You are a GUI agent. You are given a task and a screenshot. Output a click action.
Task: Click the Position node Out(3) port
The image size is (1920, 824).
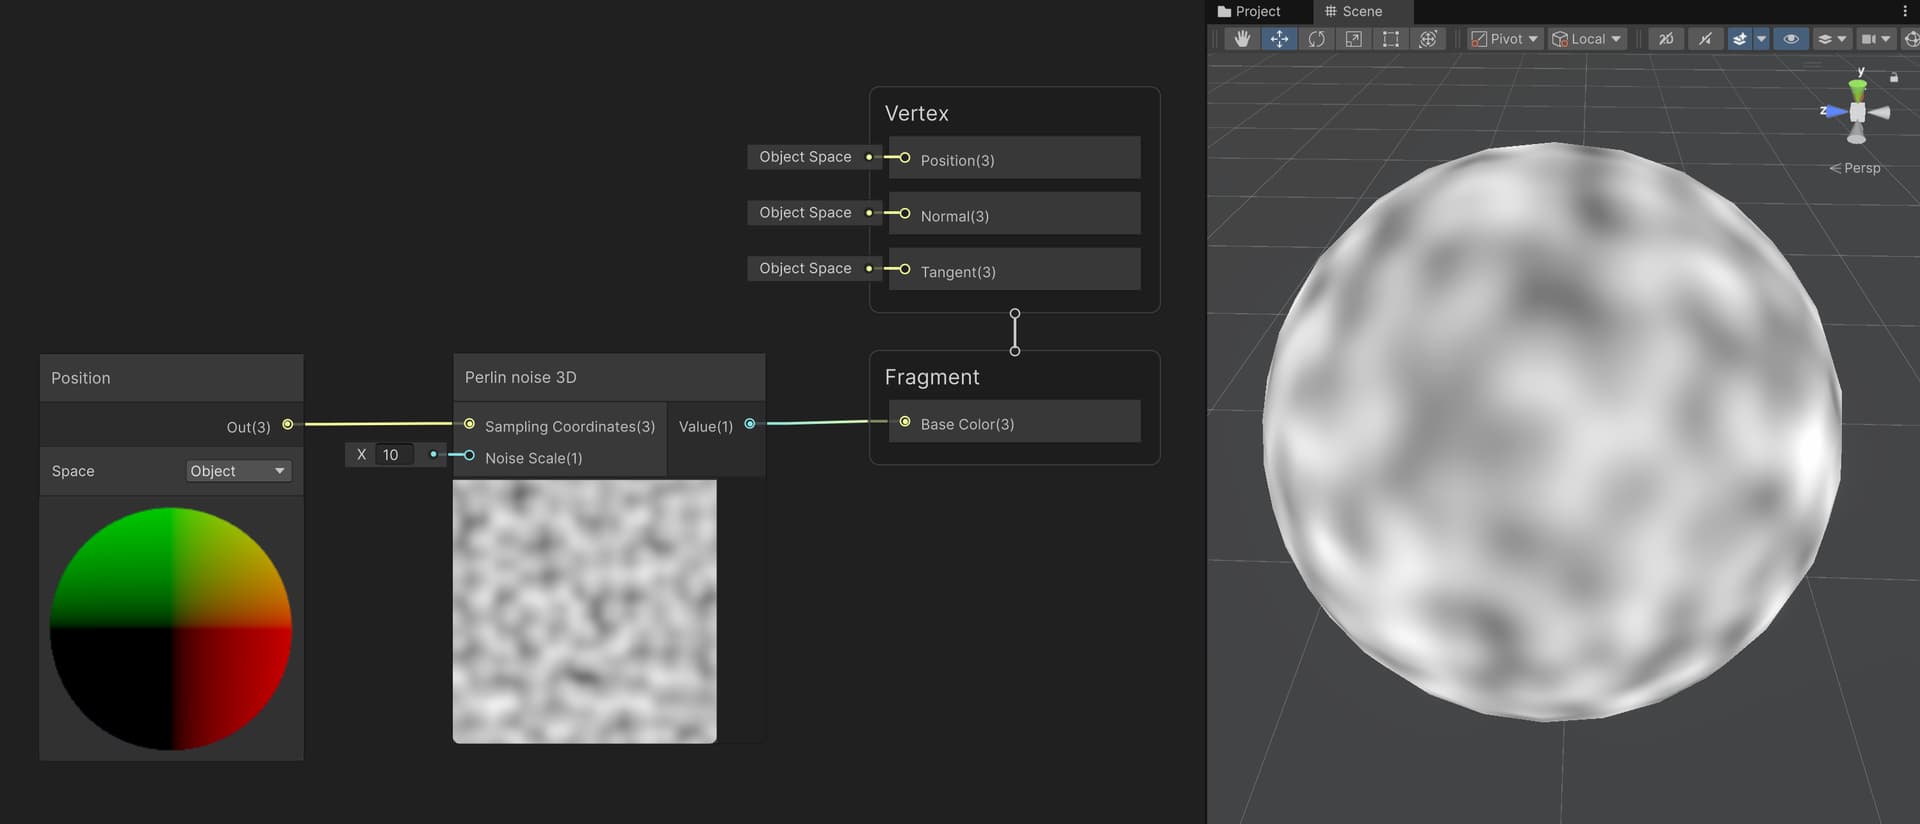pyautogui.click(x=288, y=425)
